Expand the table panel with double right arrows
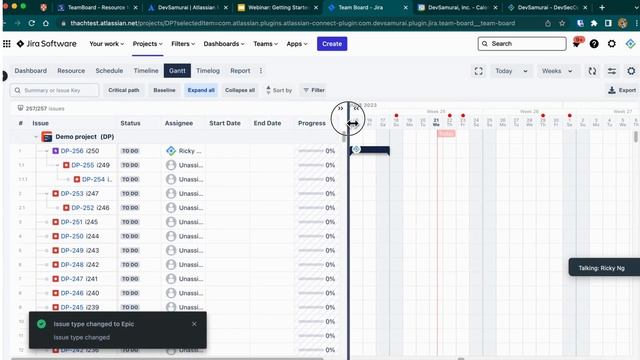 340,109
